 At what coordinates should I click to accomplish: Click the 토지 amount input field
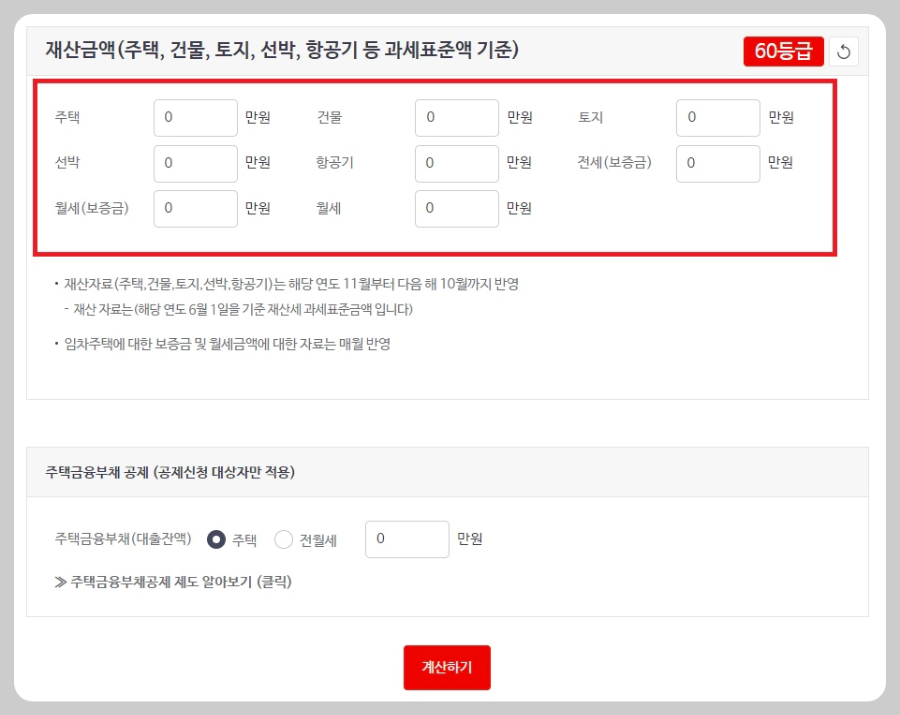[718, 117]
